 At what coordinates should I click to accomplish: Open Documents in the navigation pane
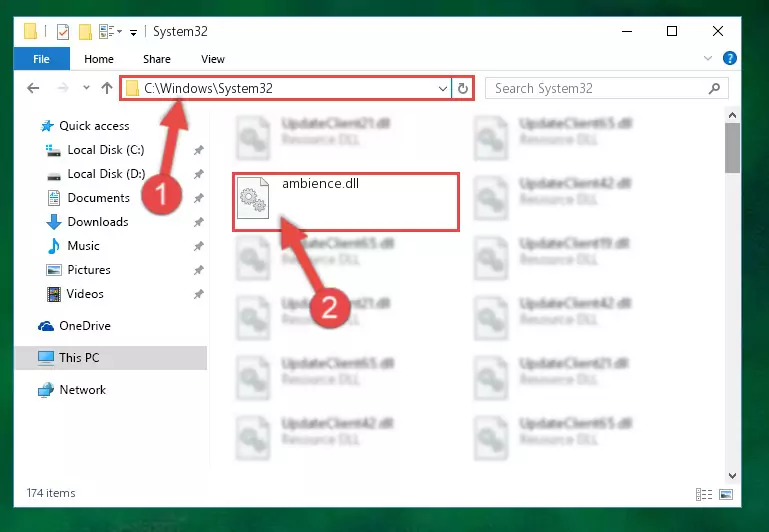pos(99,198)
